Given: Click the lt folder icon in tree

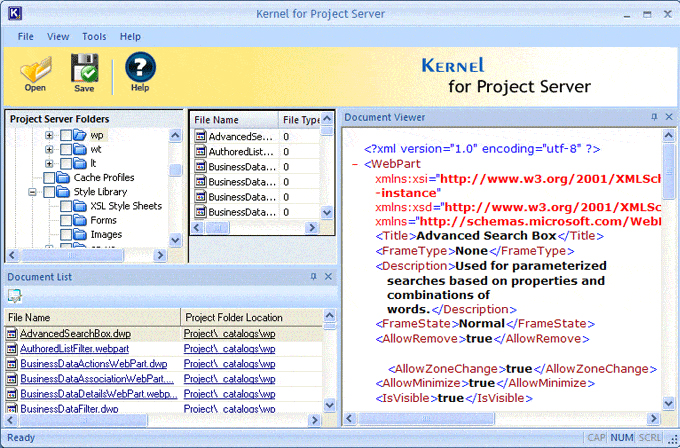Looking at the screenshot, I should [x=80, y=164].
